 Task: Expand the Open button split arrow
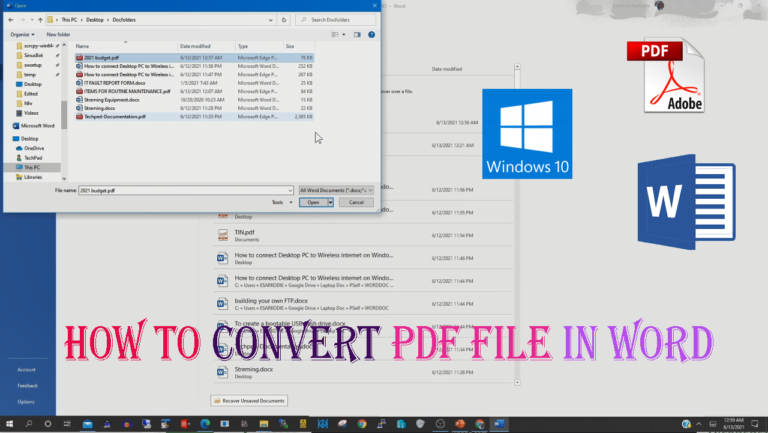330,202
